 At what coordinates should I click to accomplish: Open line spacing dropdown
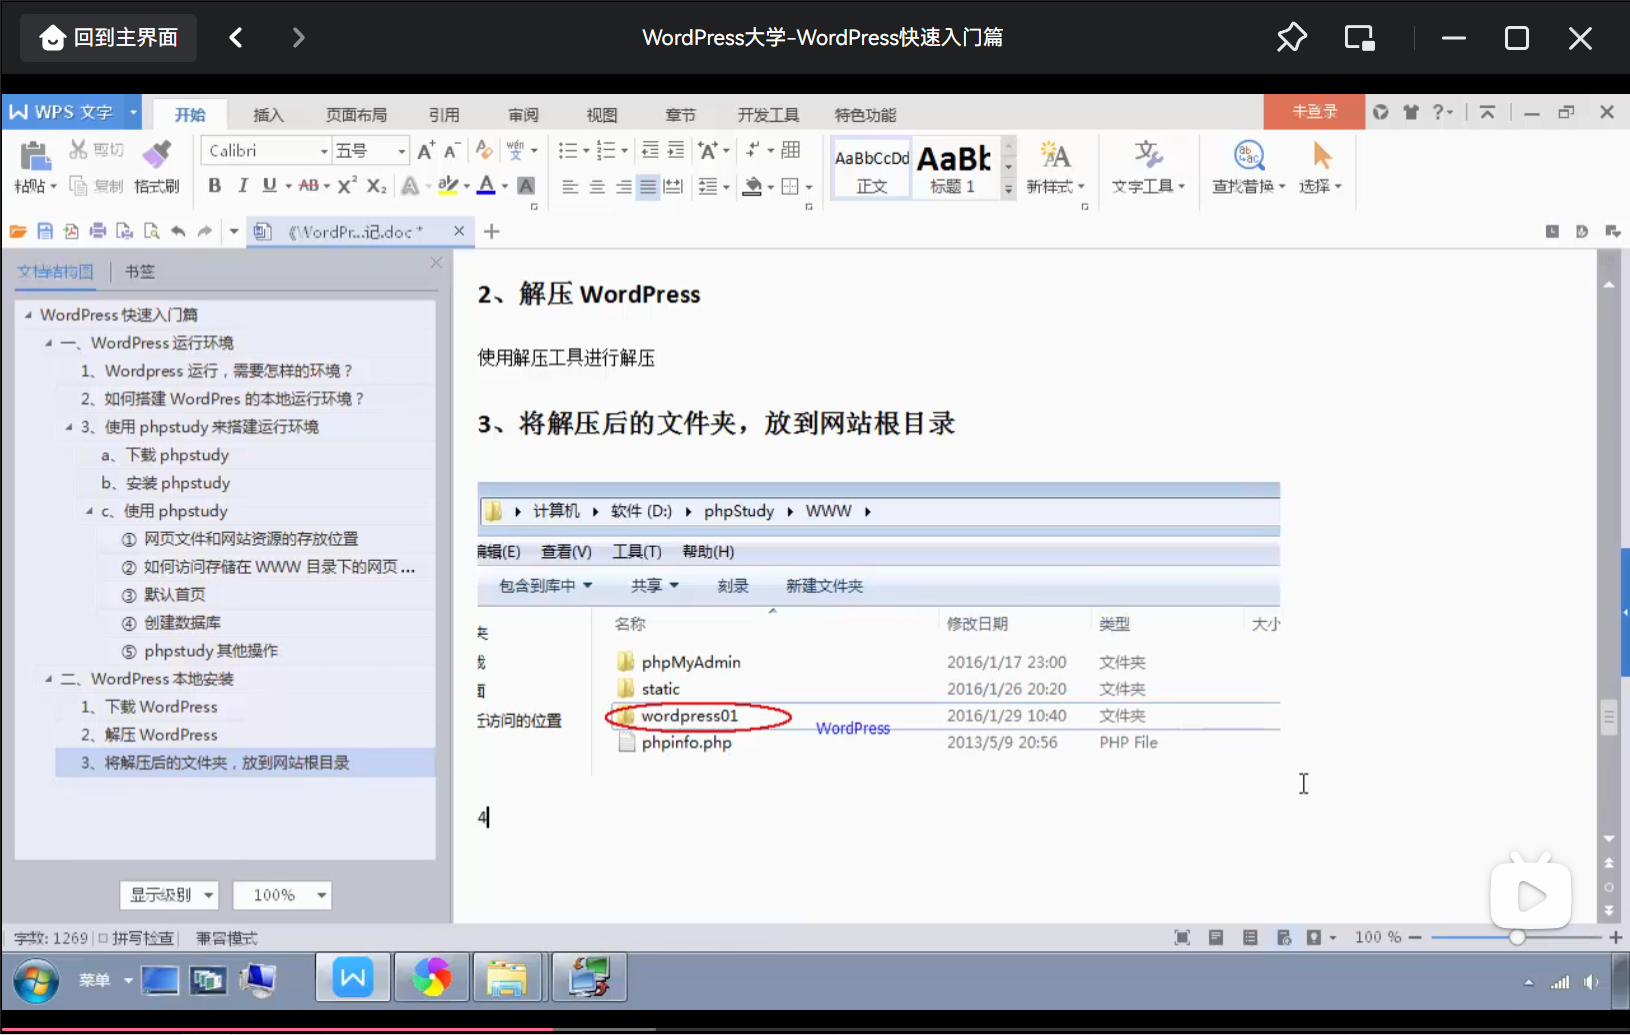click(x=726, y=186)
